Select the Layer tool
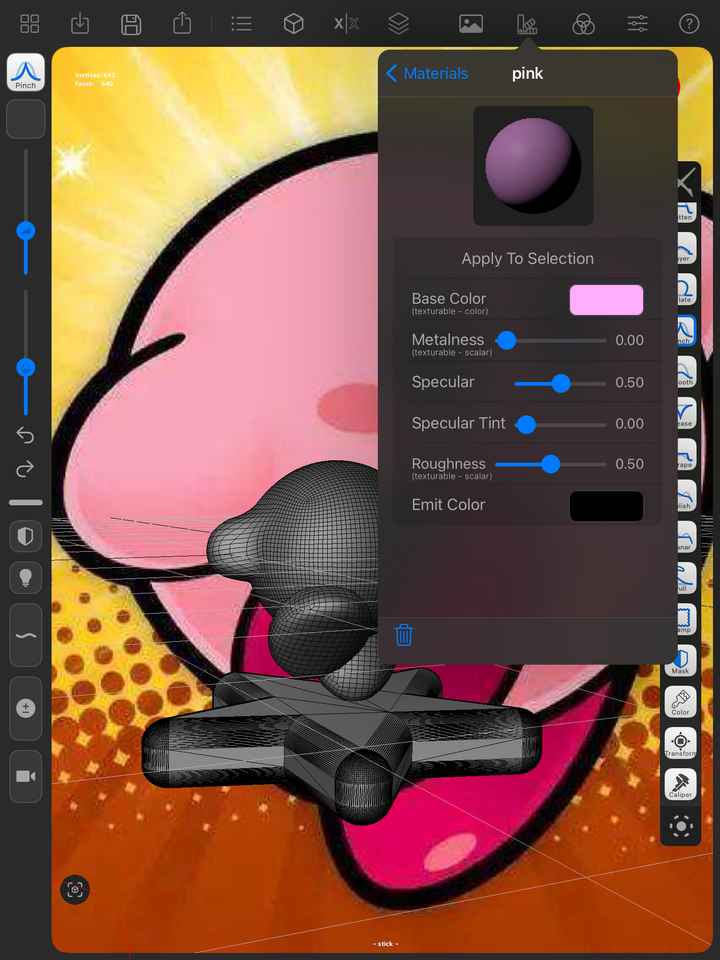Image resolution: width=720 pixels, height=960 pixels. click(x=686, y=248)
